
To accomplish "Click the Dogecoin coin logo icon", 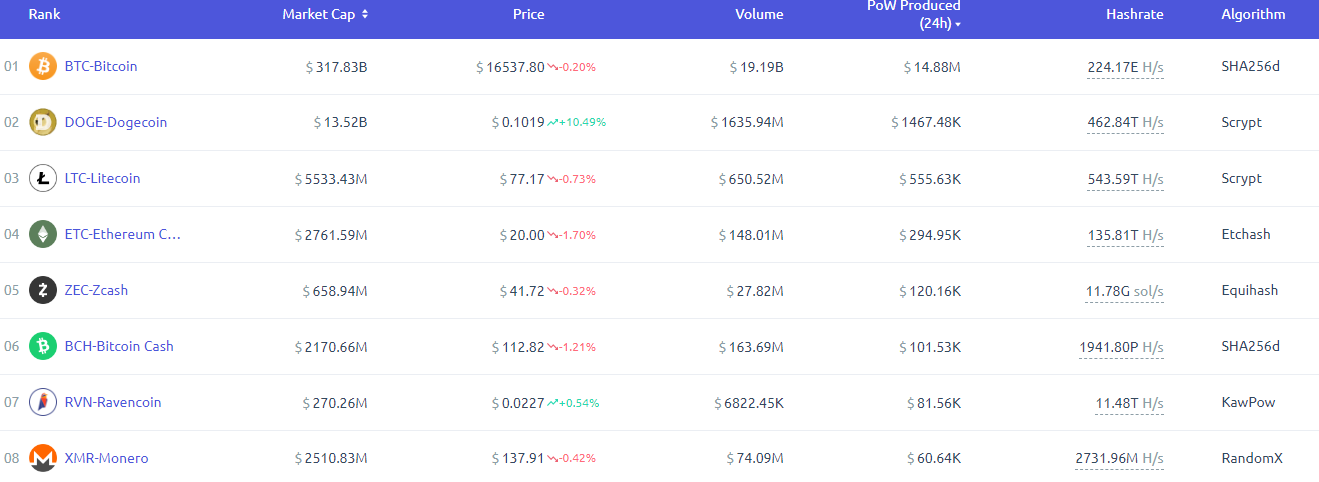I will point(43,123).
